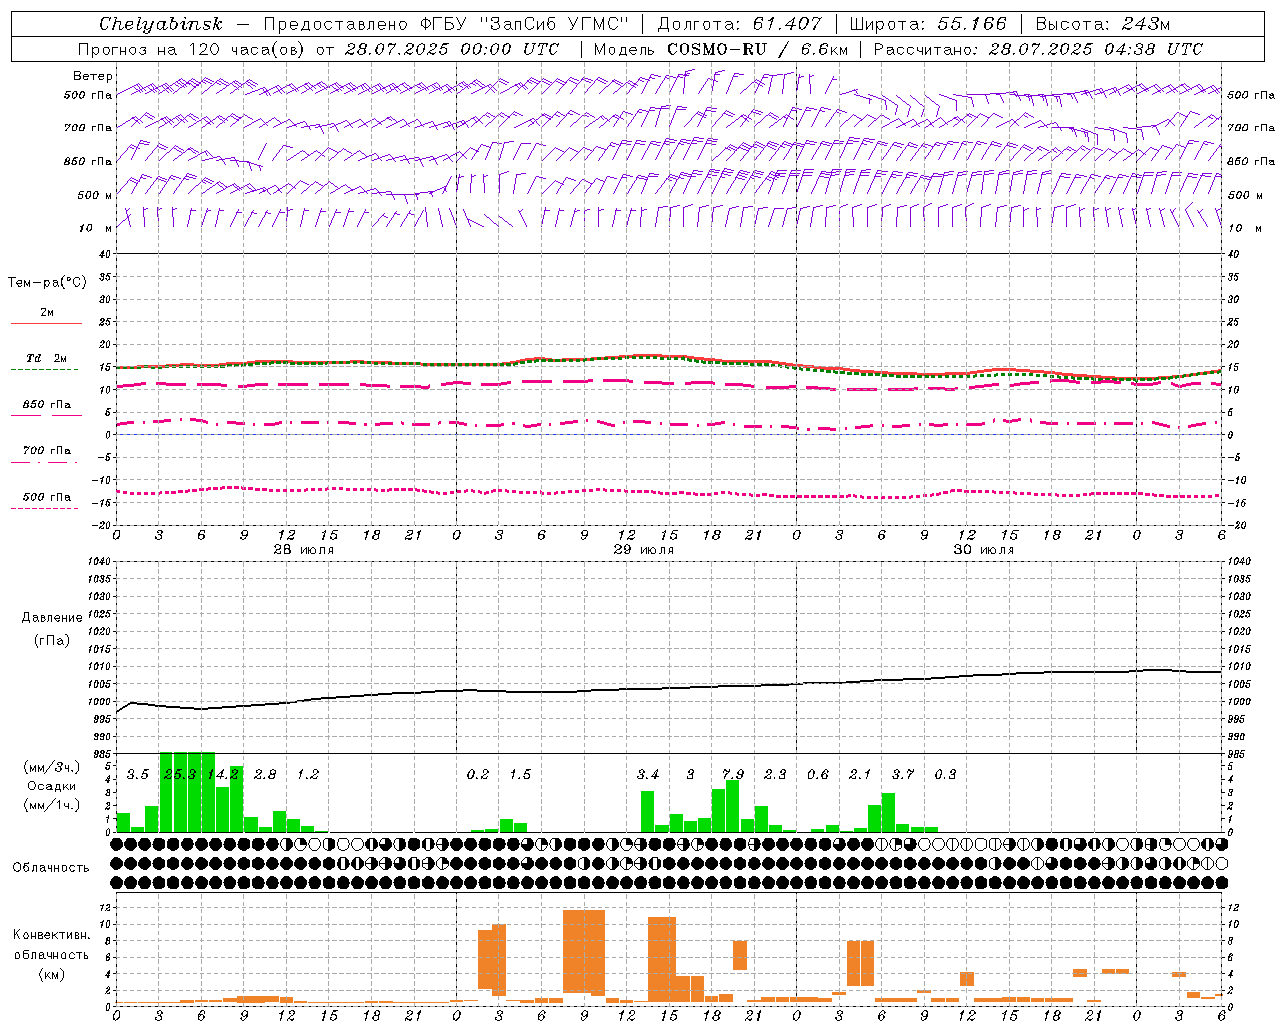
Task: Click the 500 м wind level label at left
Action: (x=95, y=195)
